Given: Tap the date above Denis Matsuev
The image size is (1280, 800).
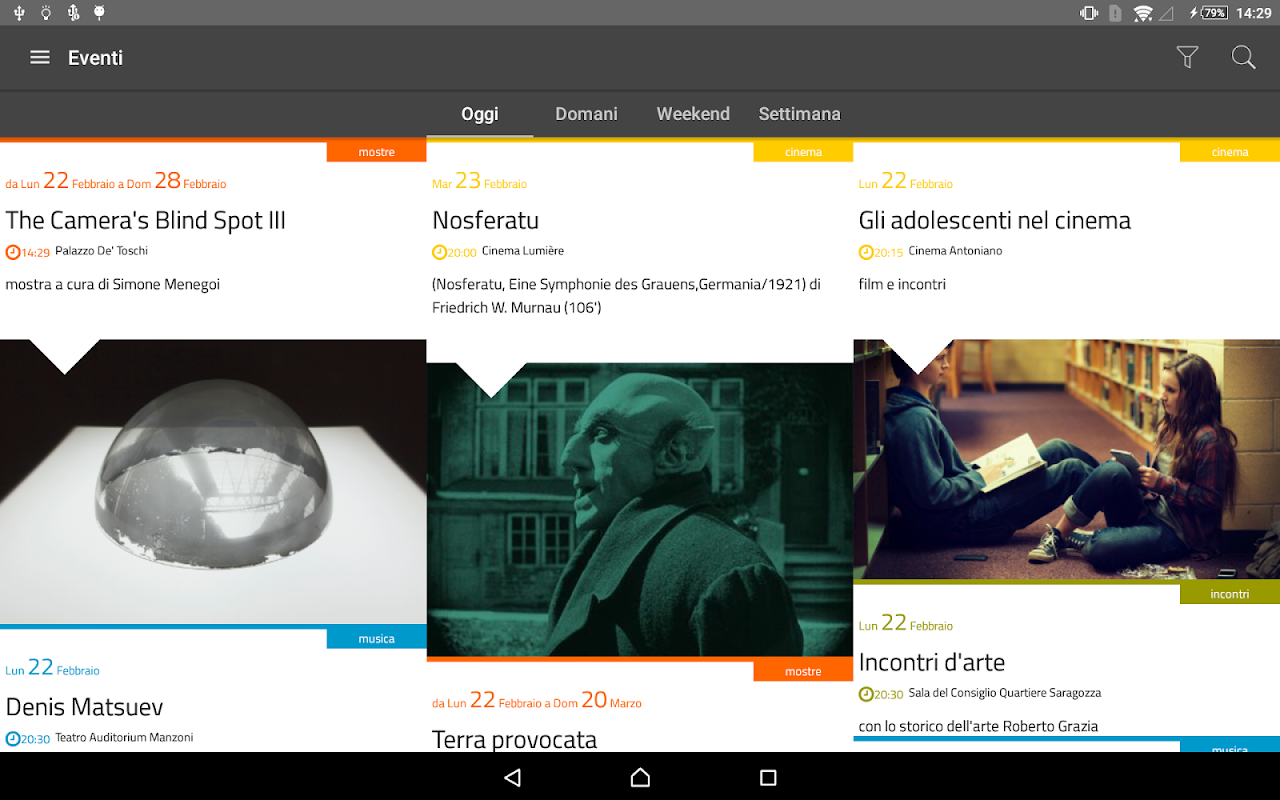Looking at the screenshot, I should [53, 668].
